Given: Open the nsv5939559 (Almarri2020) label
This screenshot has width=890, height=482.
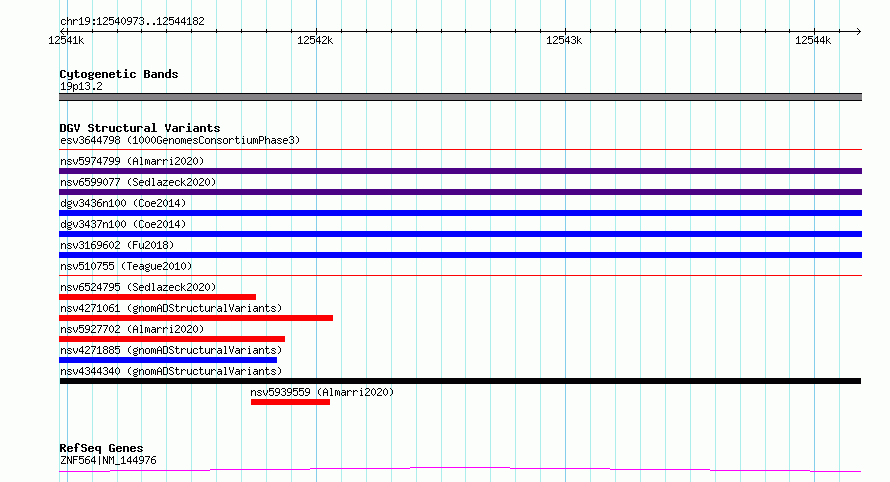Looking at the screenshot, I should coord(322,392).
